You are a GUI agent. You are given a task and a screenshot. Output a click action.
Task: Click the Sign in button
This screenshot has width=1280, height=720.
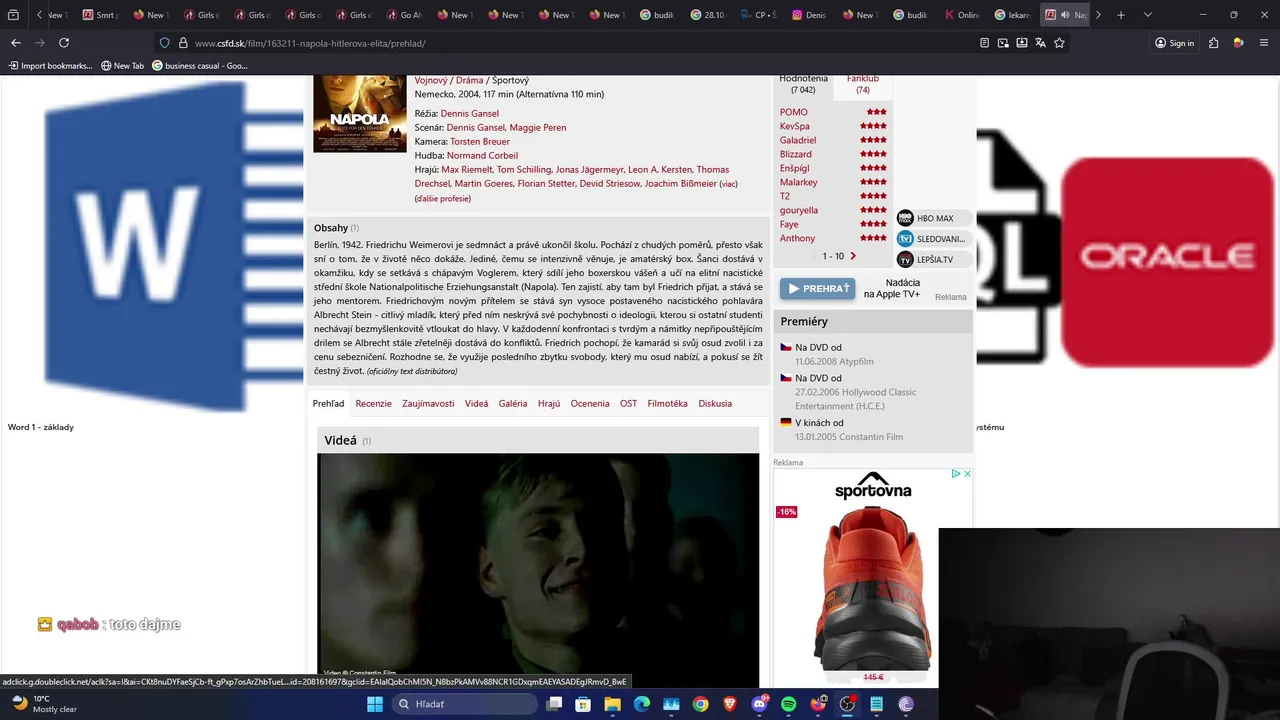pos(1174,43)
